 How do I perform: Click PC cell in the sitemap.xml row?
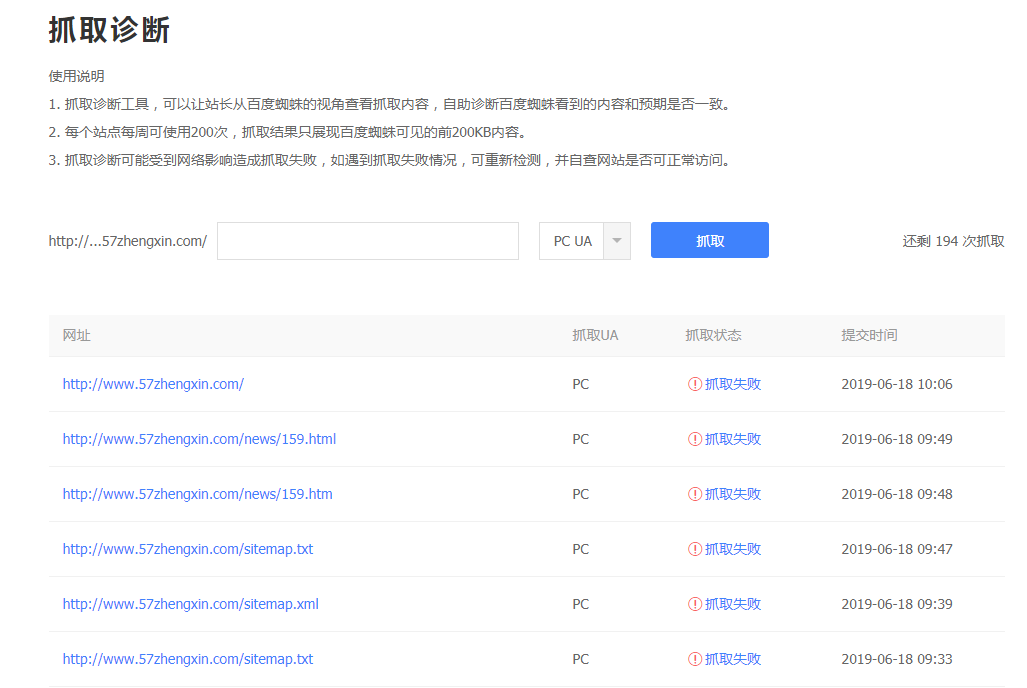[580, 604]
